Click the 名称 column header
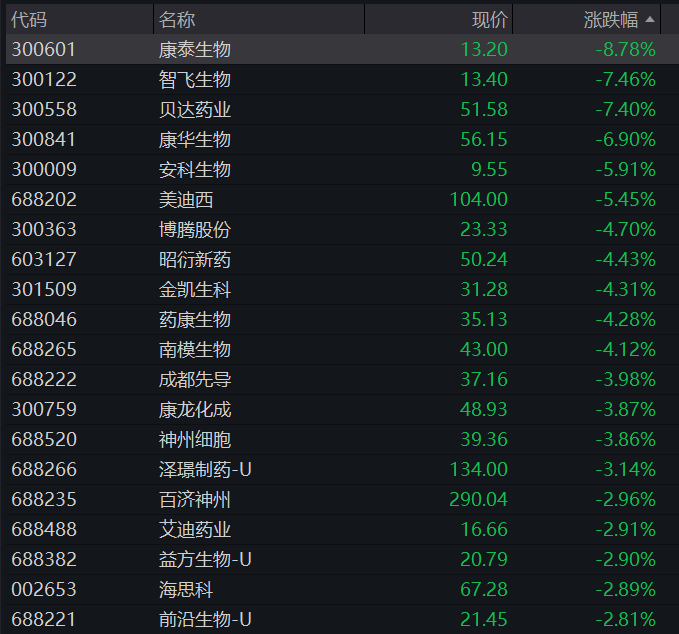The width and height of the screenshot is (679, 634). [259, 19]
